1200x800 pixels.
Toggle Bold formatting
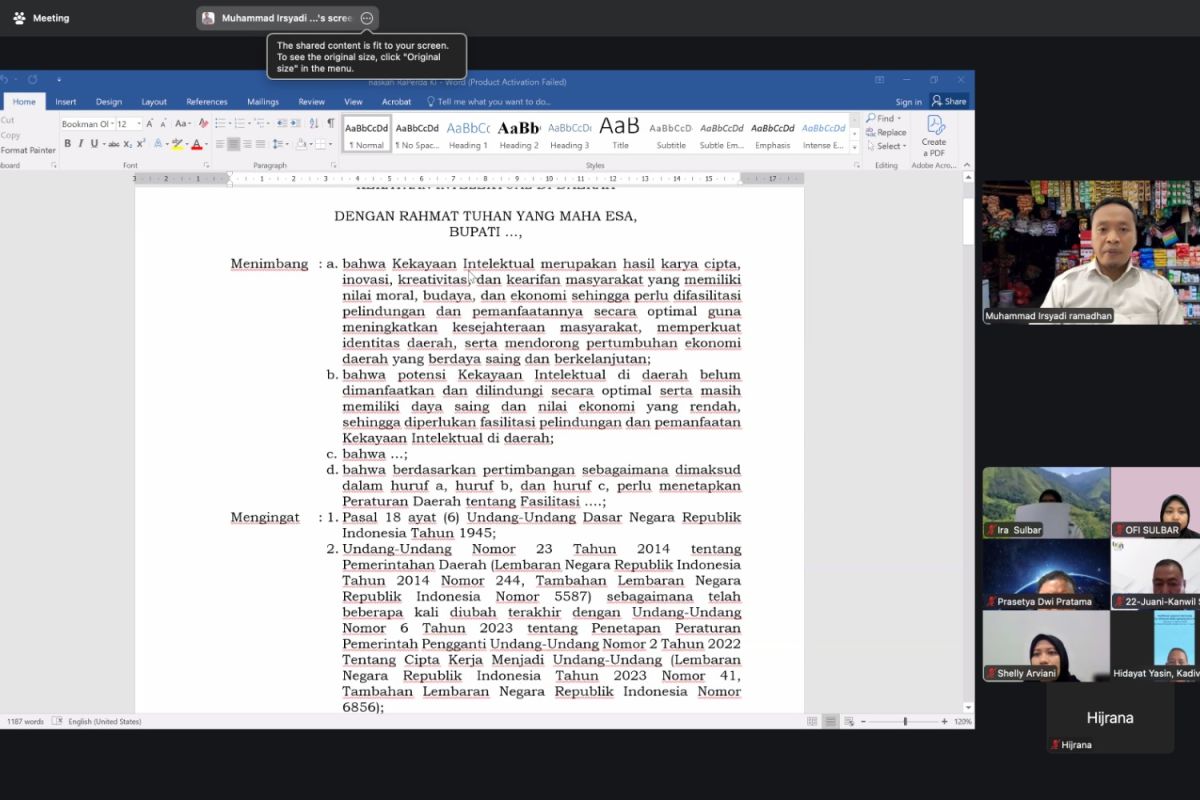pyautogui.click(x=67, y=144)
